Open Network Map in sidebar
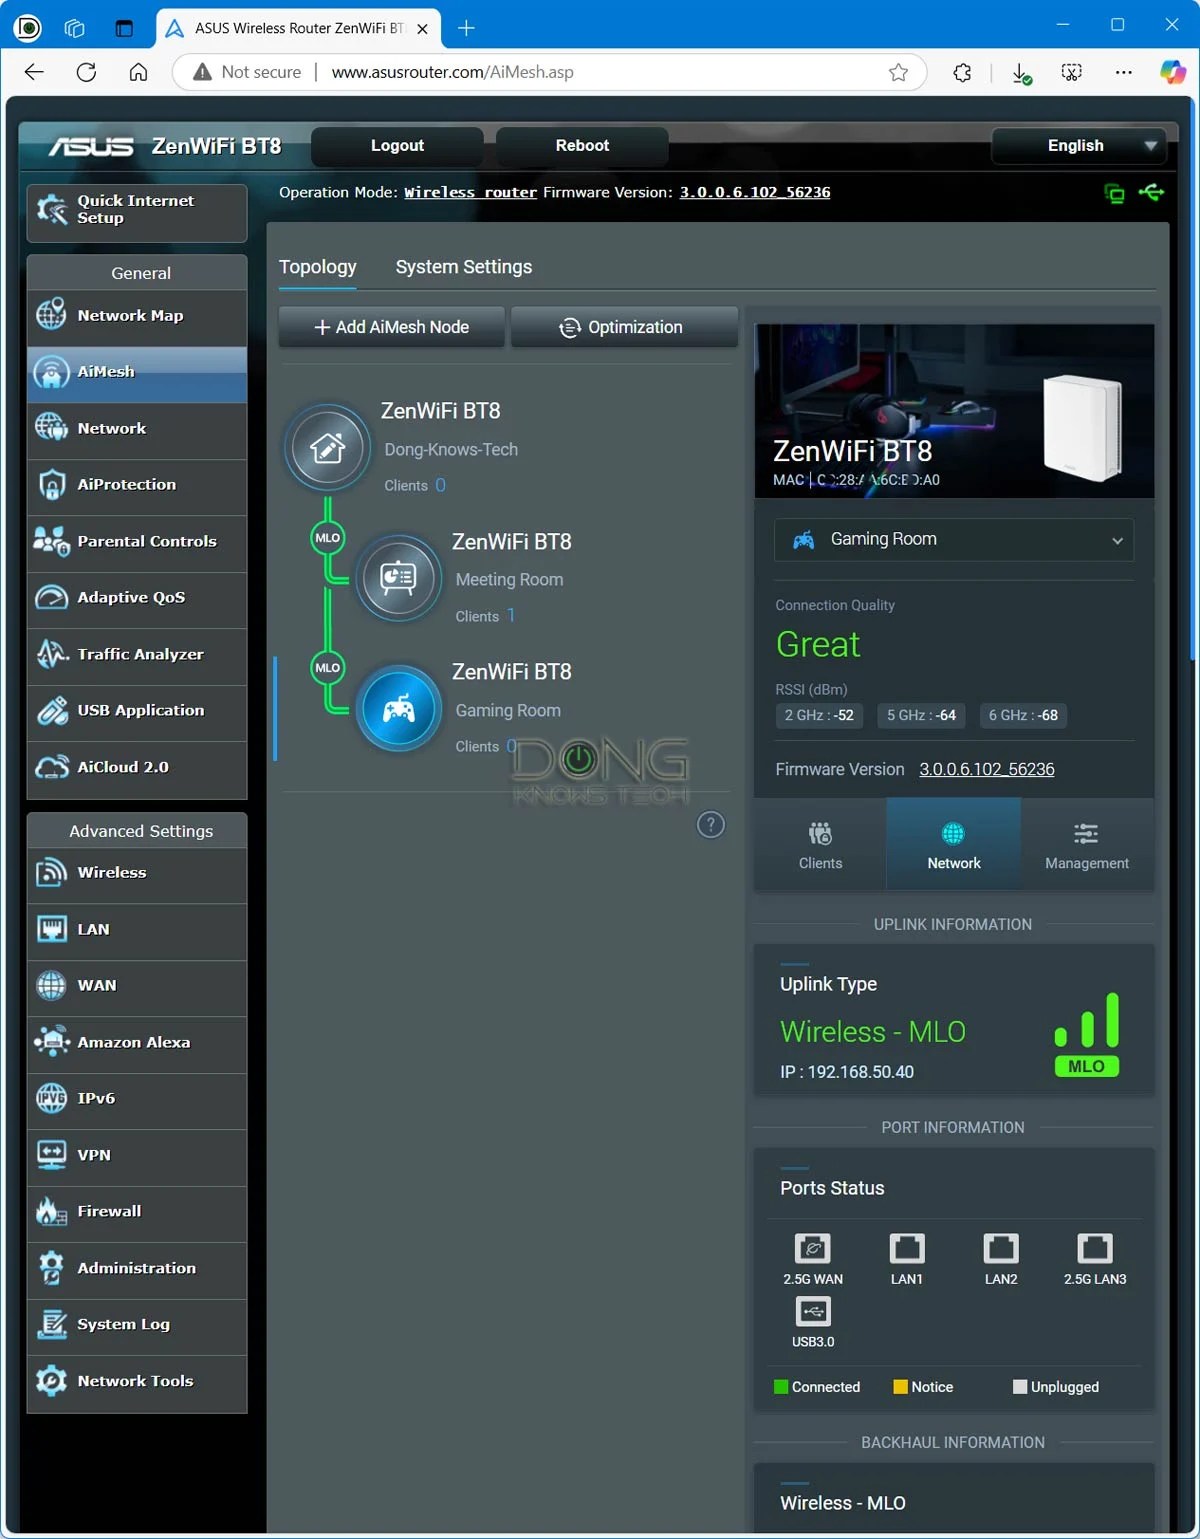 (137, 317)
